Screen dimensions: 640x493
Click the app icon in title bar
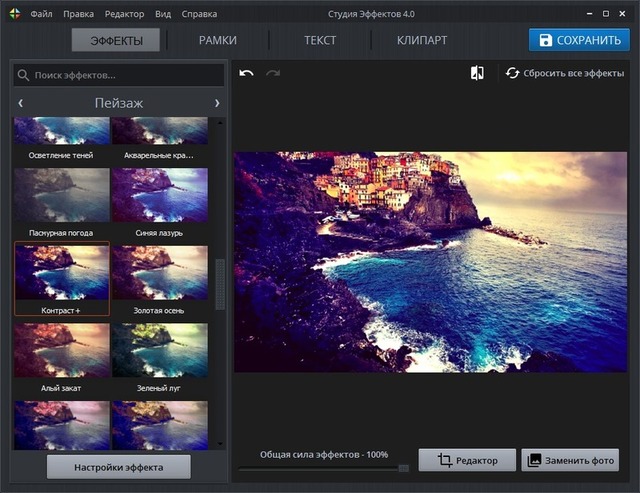click(13, 14)
